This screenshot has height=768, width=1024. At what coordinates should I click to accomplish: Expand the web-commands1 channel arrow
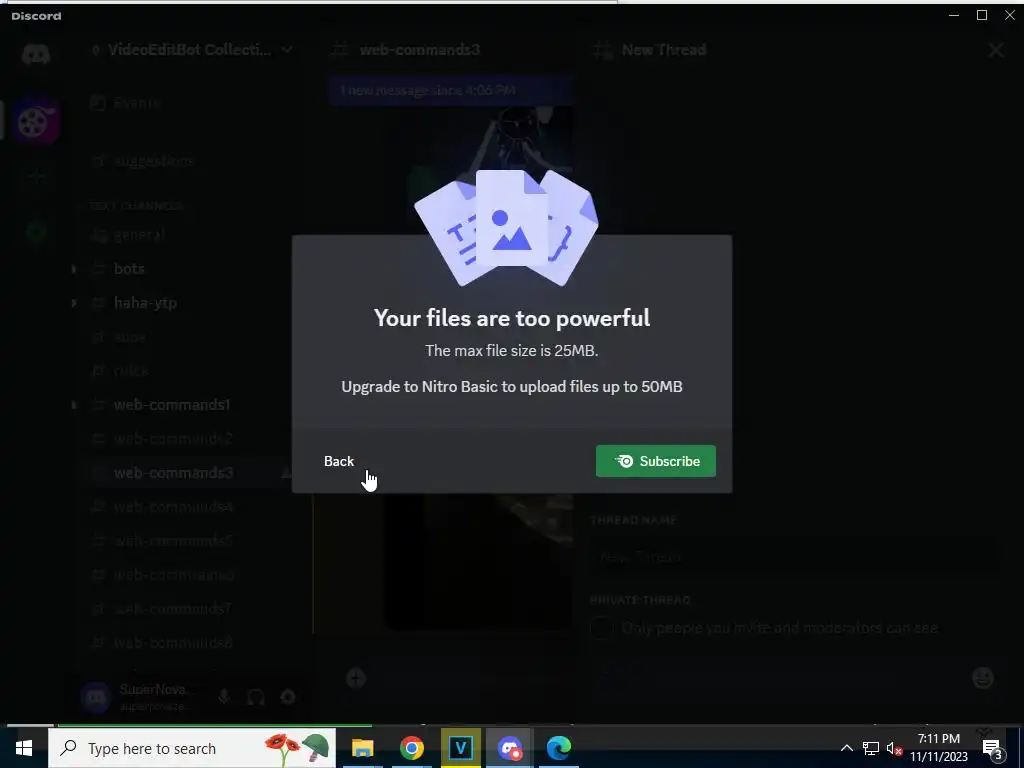tap(73, 404)
